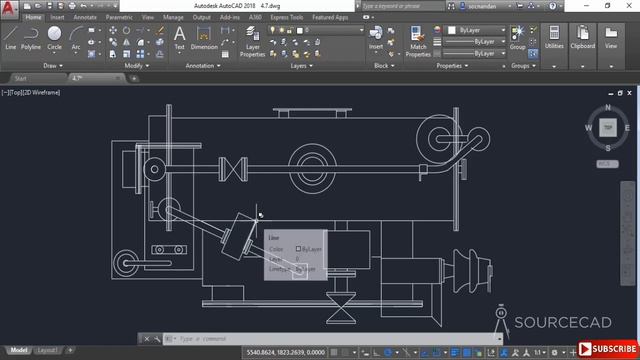Click the Explode tool icon

tap(160, 42)
